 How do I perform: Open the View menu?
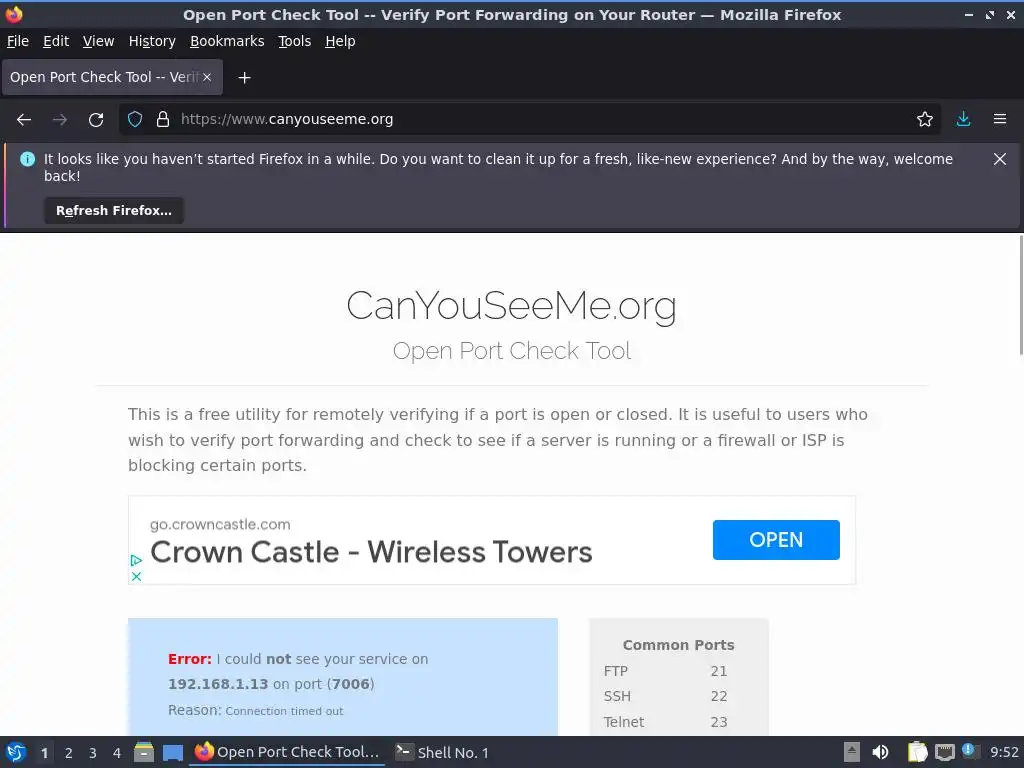(x=99, y=41)
